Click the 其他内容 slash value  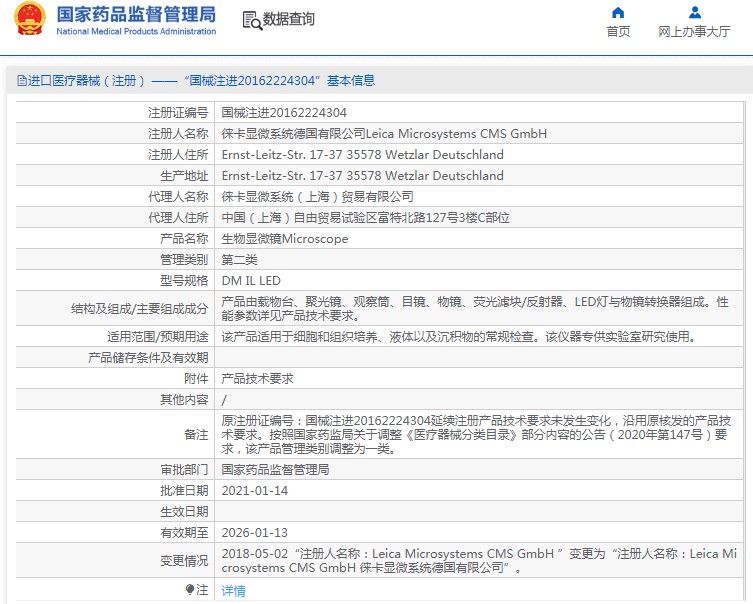224,400
